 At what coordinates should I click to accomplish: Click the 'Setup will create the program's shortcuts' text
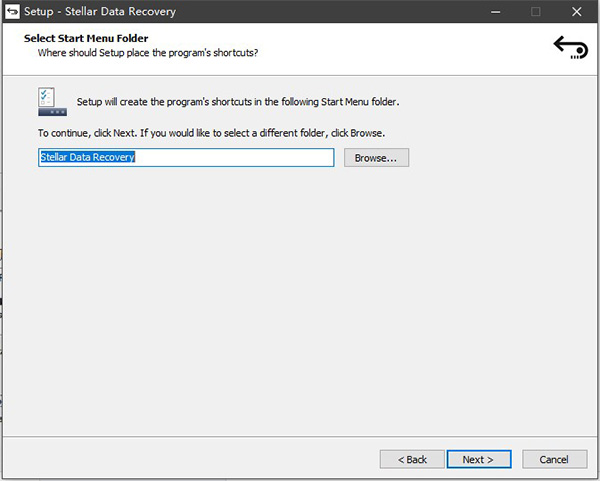click(238, 102)
